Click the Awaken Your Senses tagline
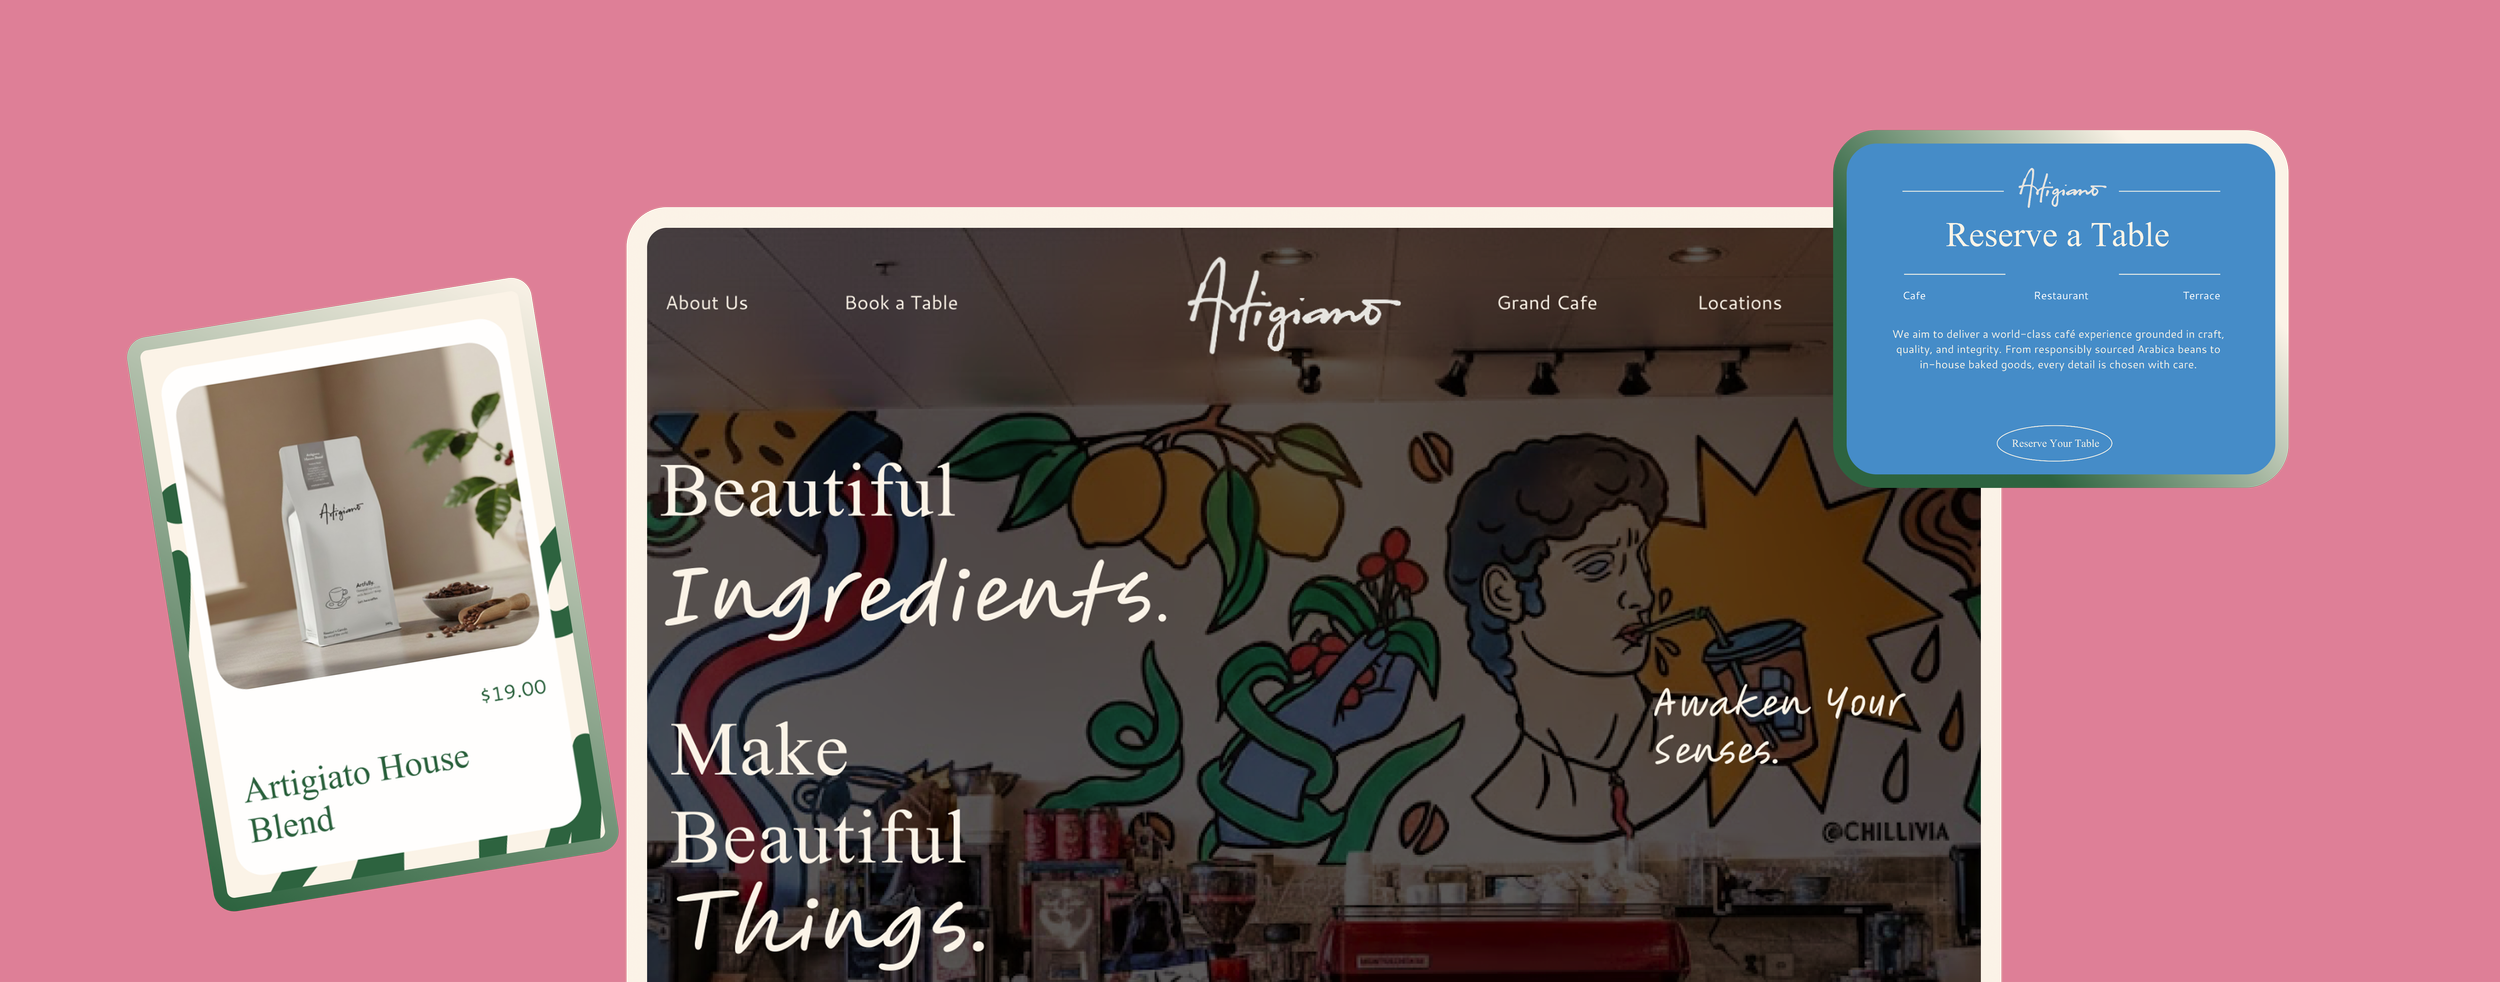The height and width of the screenshot is (982, 2500). click(1778, 726)
